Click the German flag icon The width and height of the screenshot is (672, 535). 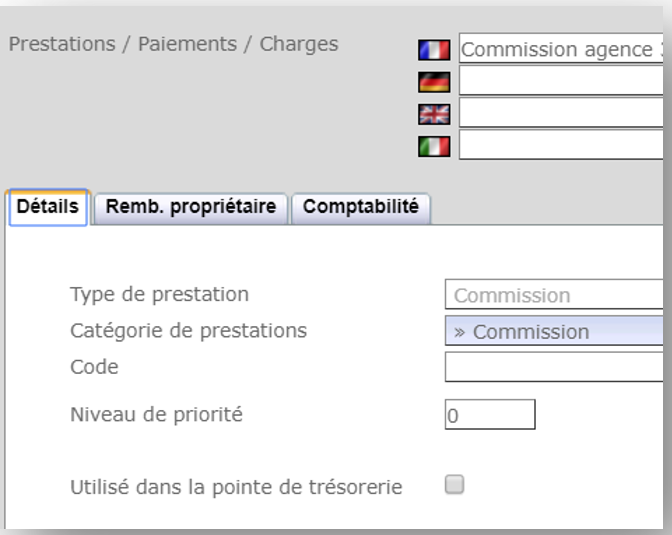[434, 82]
